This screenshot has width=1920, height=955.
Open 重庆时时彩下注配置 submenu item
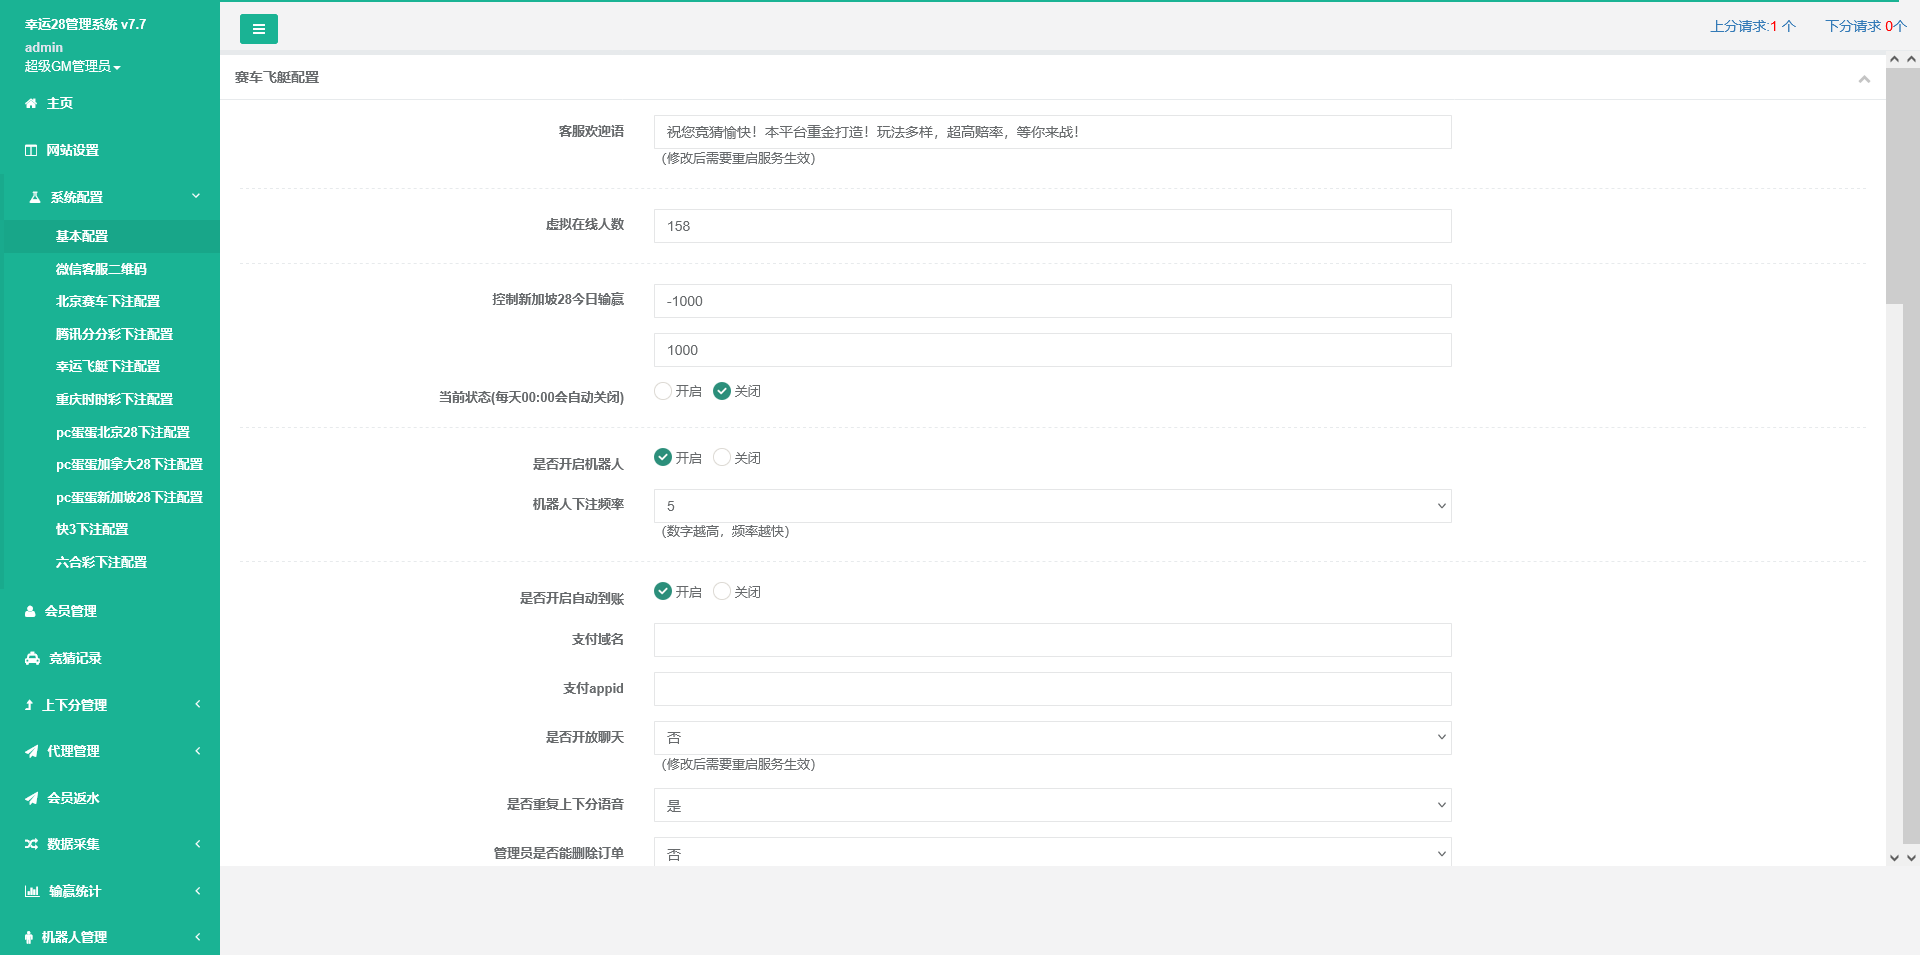pos(112,399)
